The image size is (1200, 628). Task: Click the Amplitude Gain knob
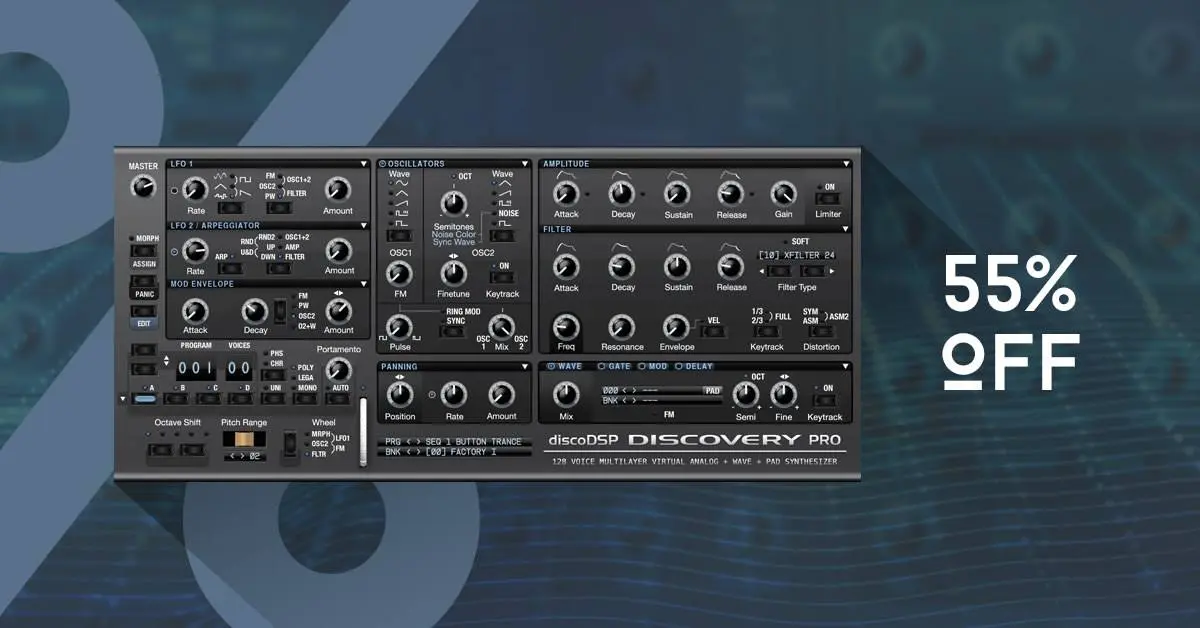point(783,193)
